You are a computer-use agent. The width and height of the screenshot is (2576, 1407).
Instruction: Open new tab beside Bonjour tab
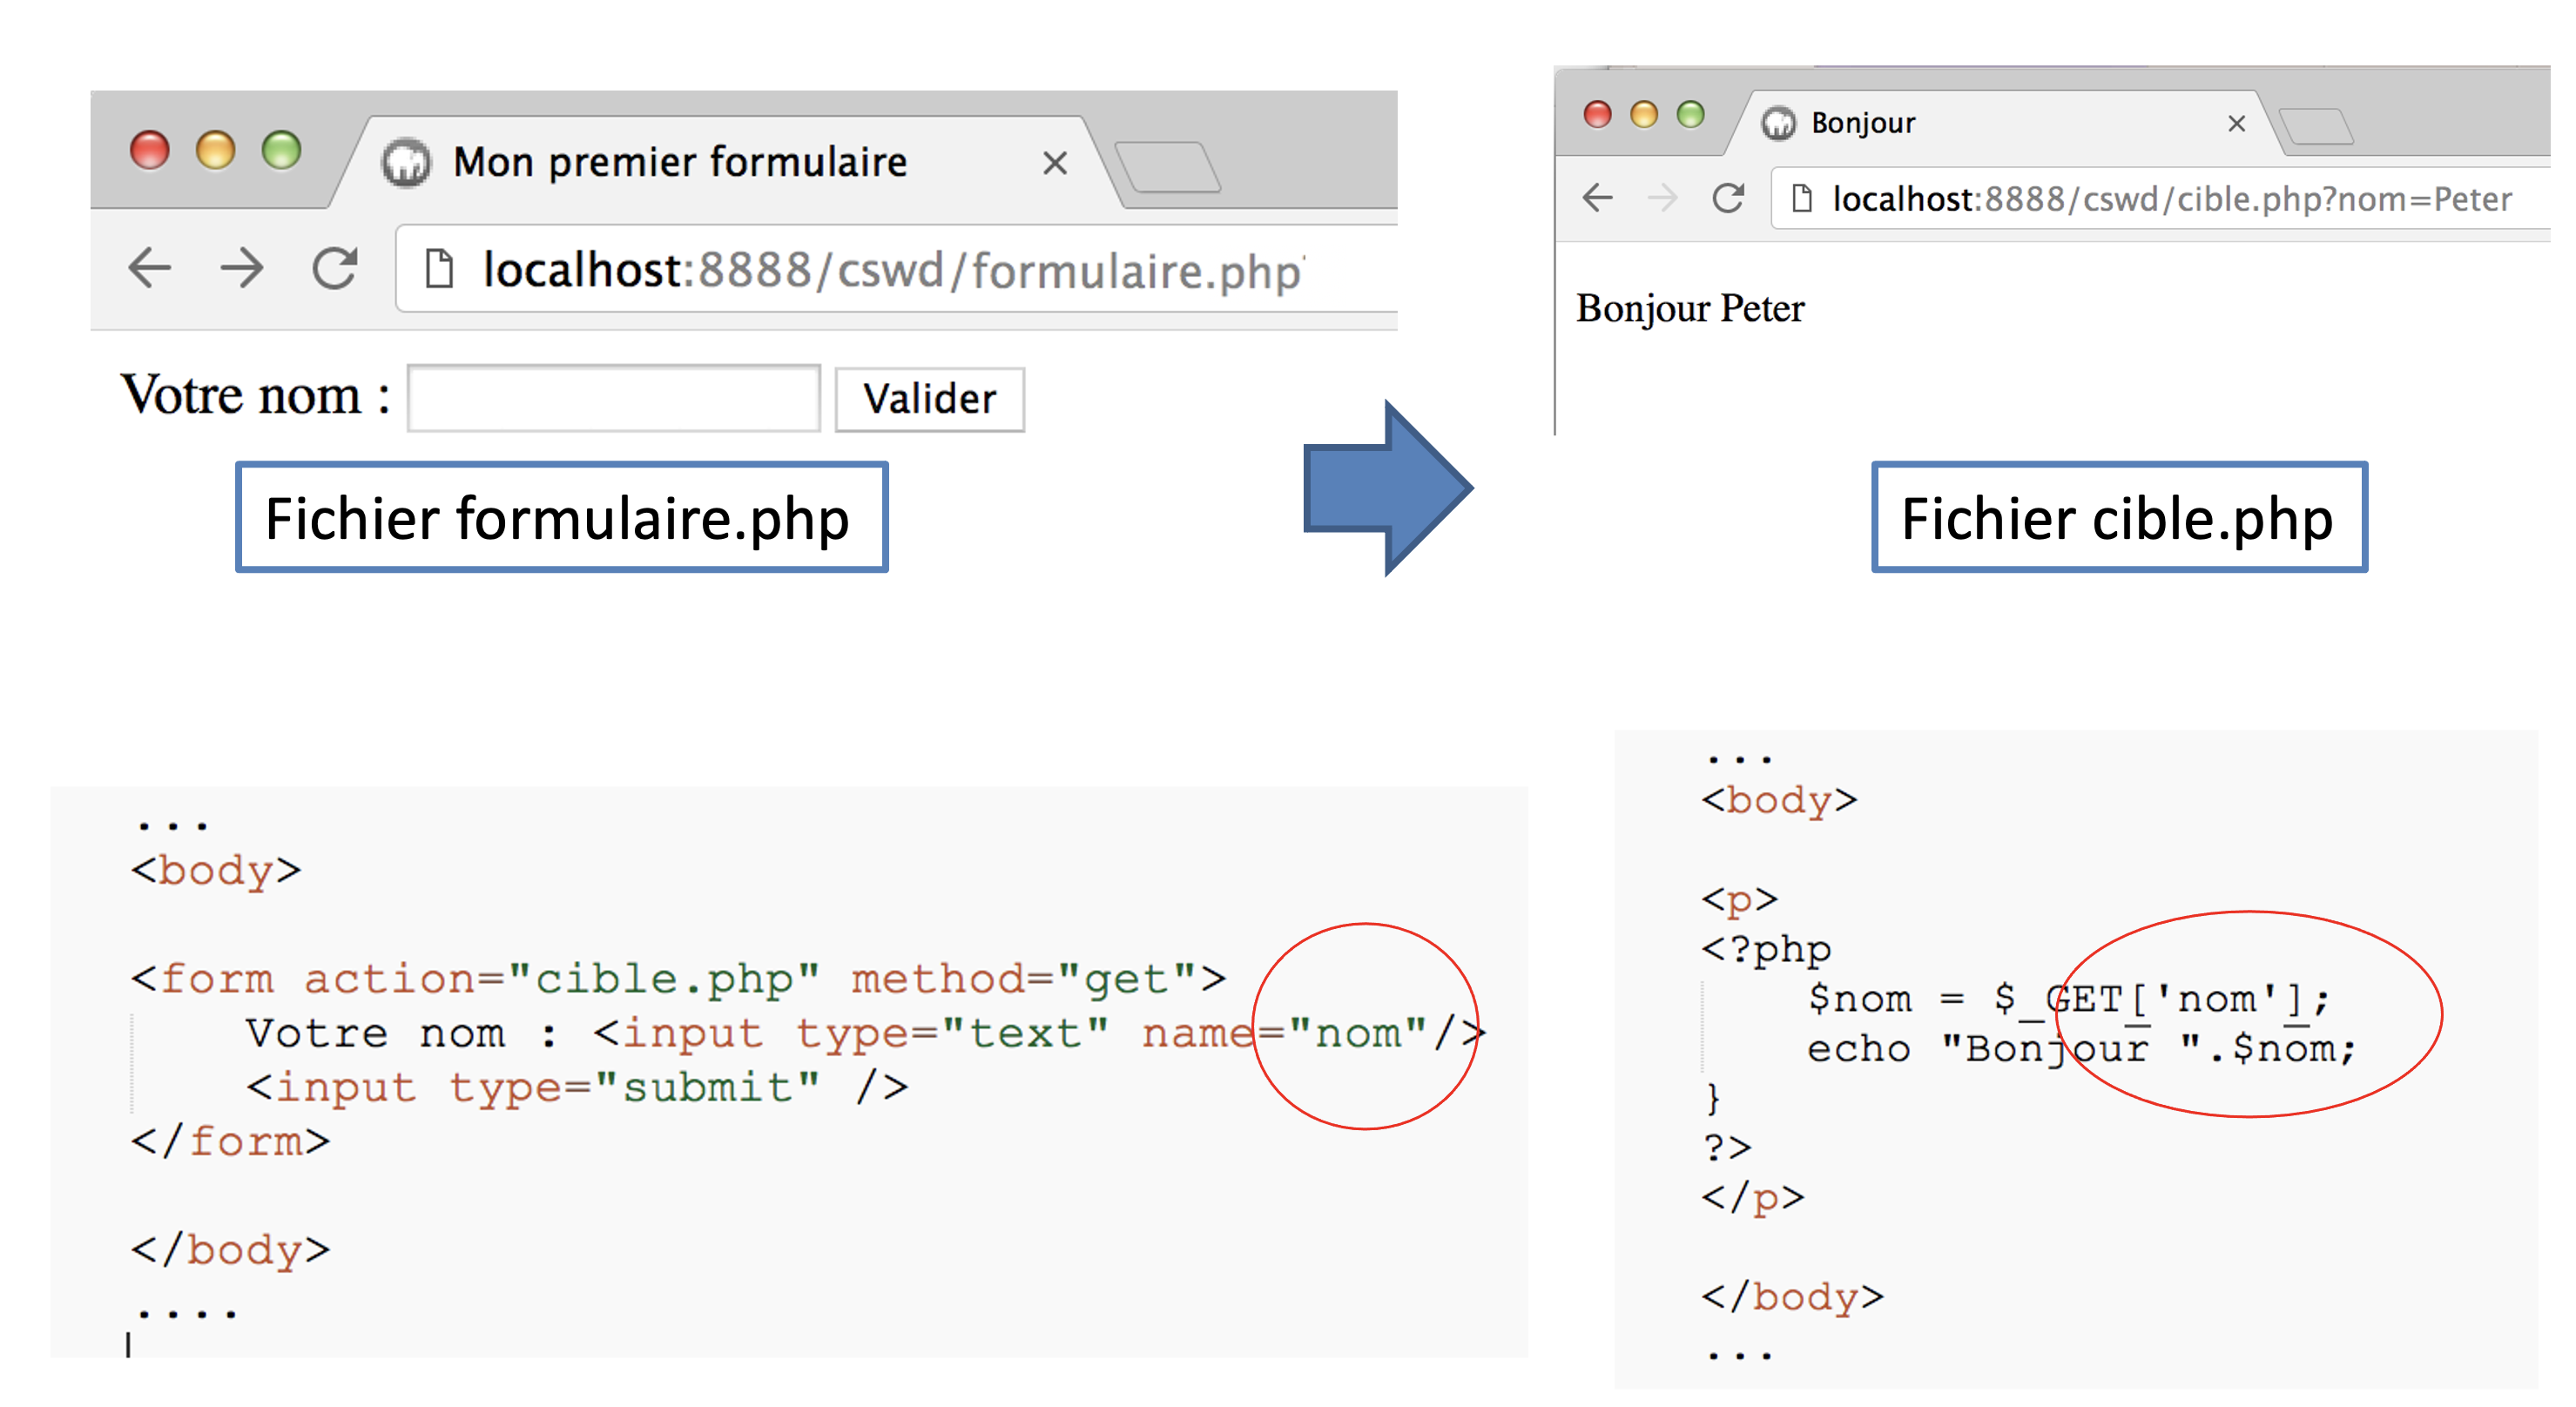[2316, 127]
